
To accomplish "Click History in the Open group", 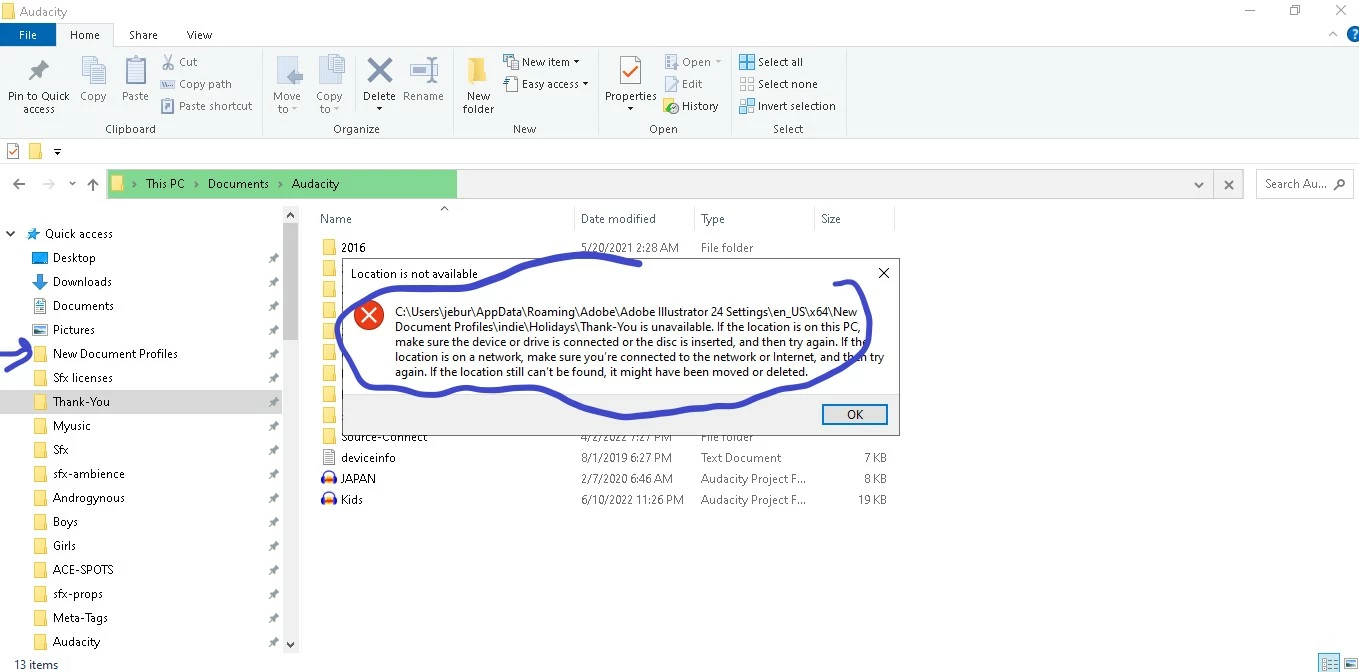I will pos(691,106).
